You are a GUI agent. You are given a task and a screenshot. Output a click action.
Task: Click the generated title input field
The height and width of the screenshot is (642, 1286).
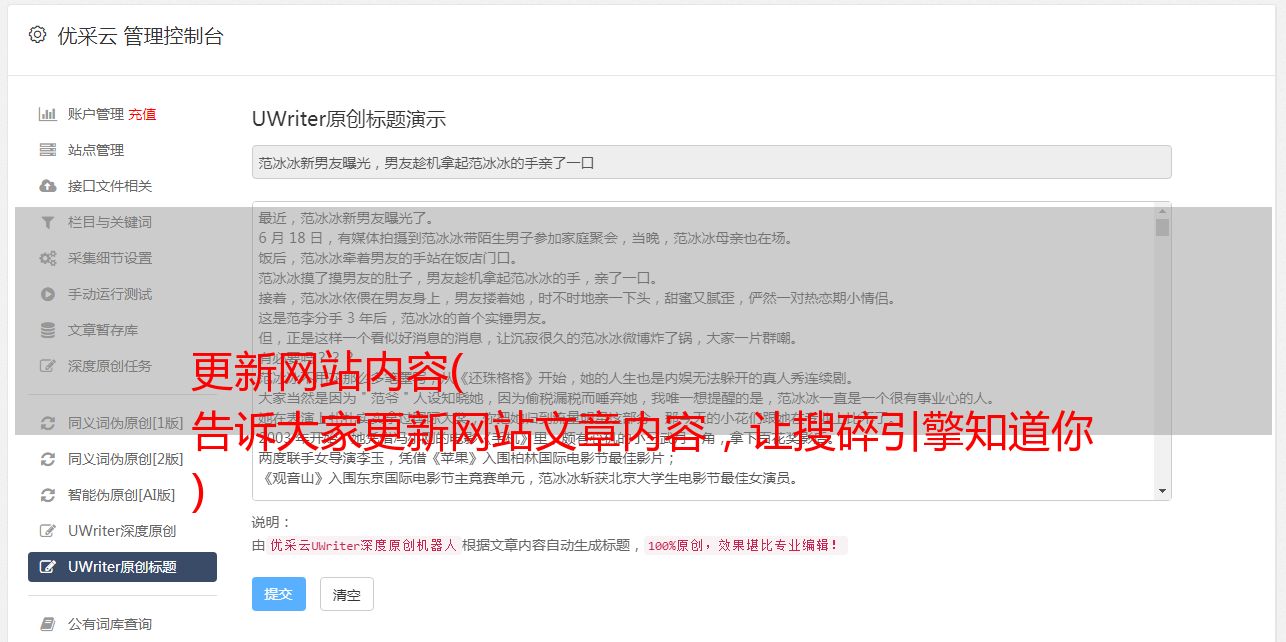pyautogui.click(x=711, y=162)
